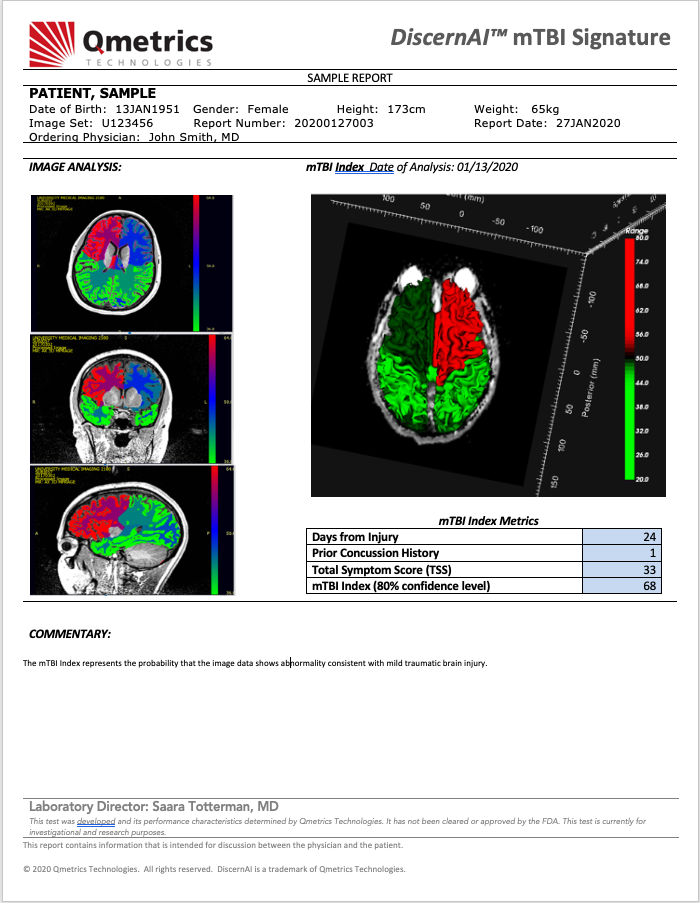
Task: Open the axial brain MRI thumbnail
Action: click(132, 263)
